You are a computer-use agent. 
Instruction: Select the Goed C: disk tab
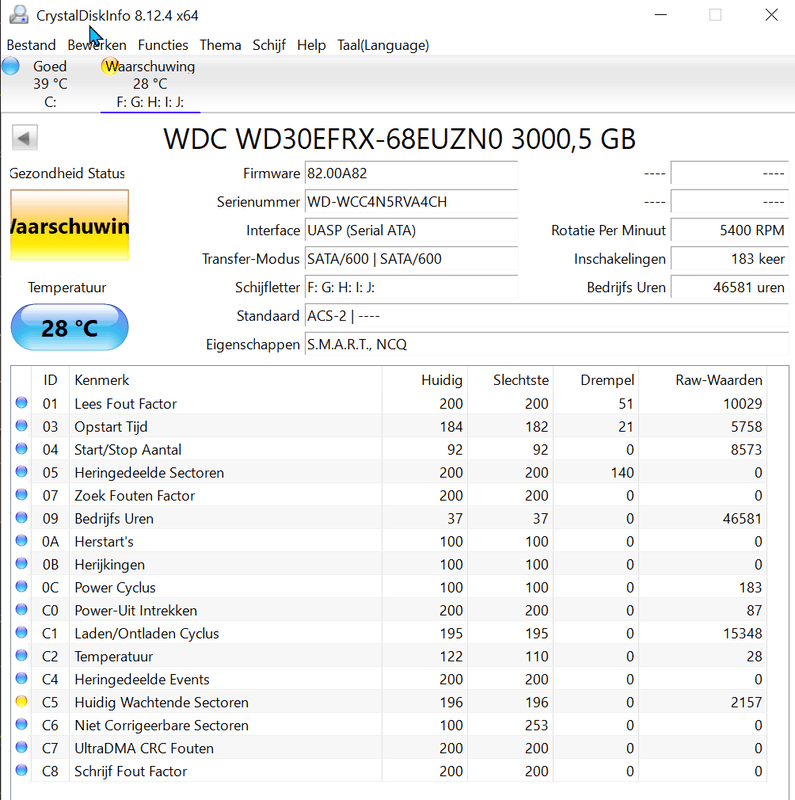pyautogui.click(x=50, y=84)
